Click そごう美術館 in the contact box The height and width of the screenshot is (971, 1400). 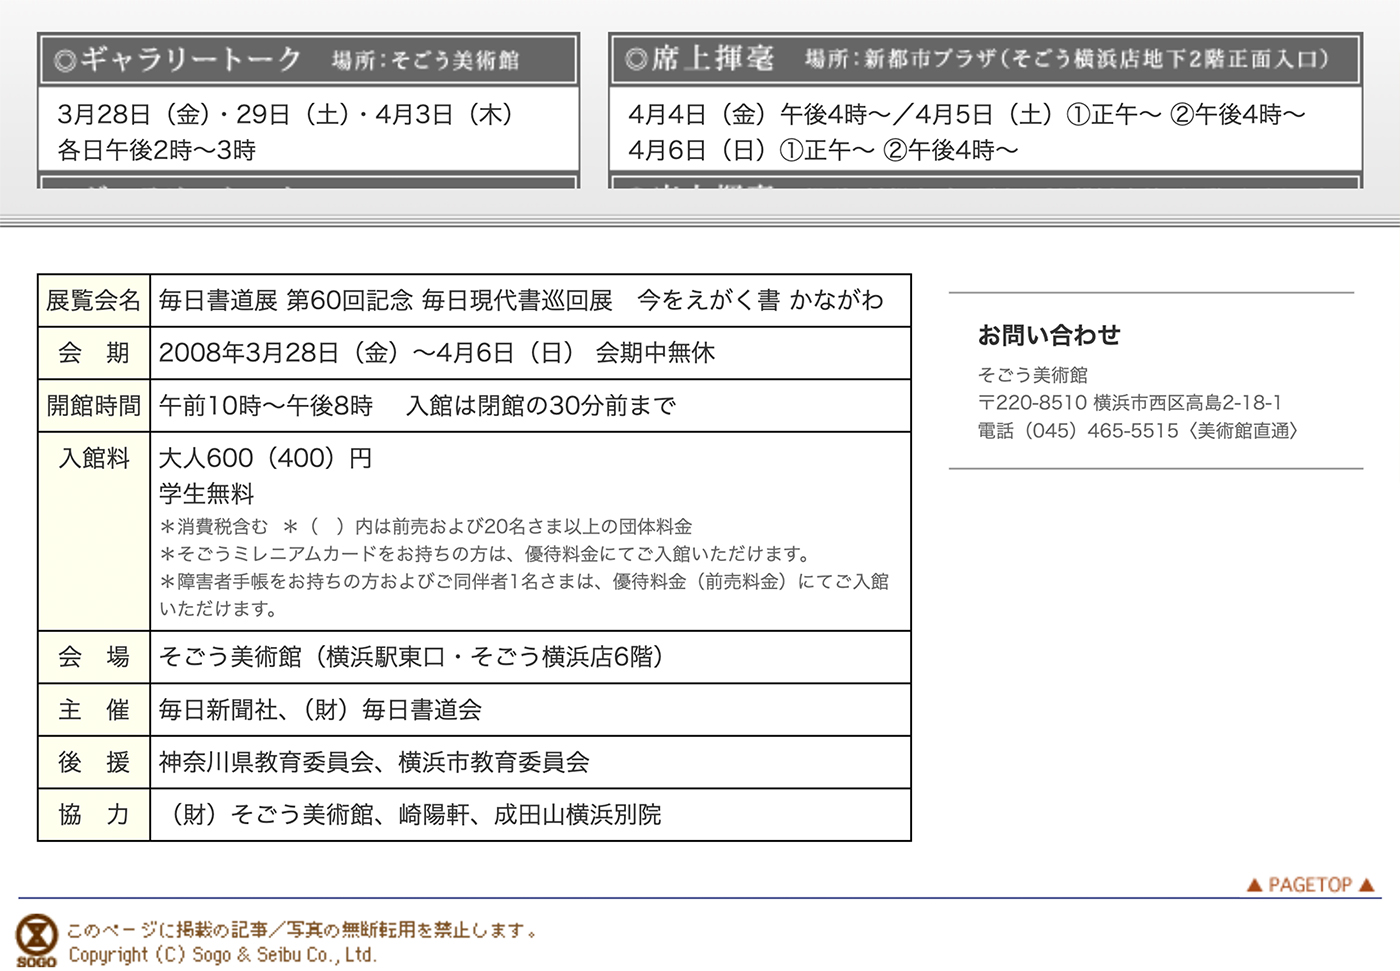(1033, 375)
